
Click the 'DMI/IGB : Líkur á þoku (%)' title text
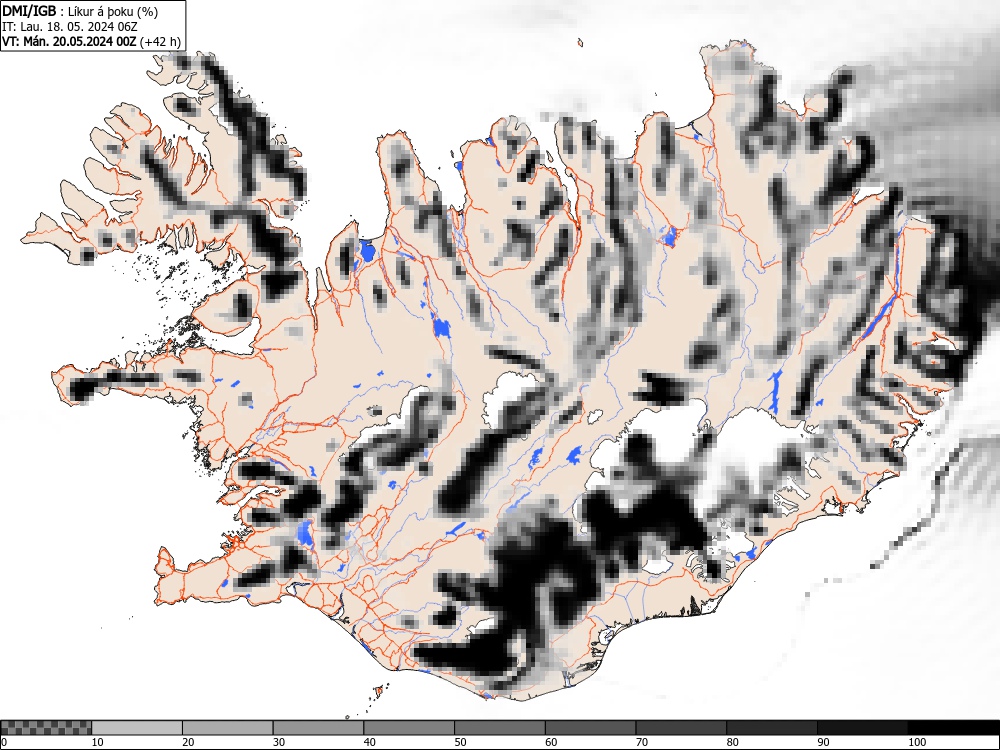(x=80, y=11)
